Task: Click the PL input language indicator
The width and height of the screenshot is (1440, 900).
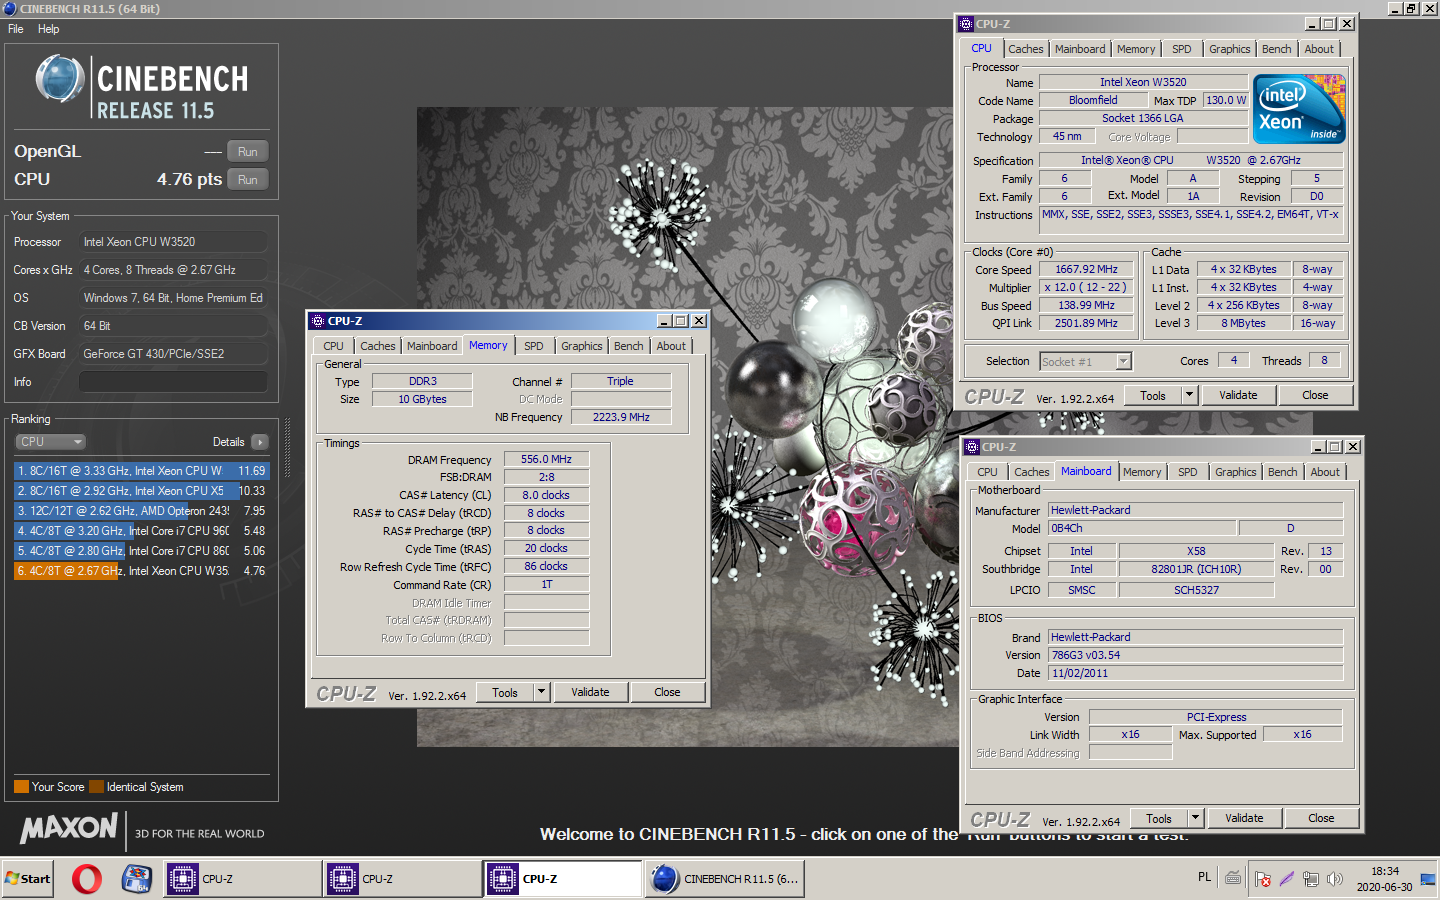Action: [1204, 877]
